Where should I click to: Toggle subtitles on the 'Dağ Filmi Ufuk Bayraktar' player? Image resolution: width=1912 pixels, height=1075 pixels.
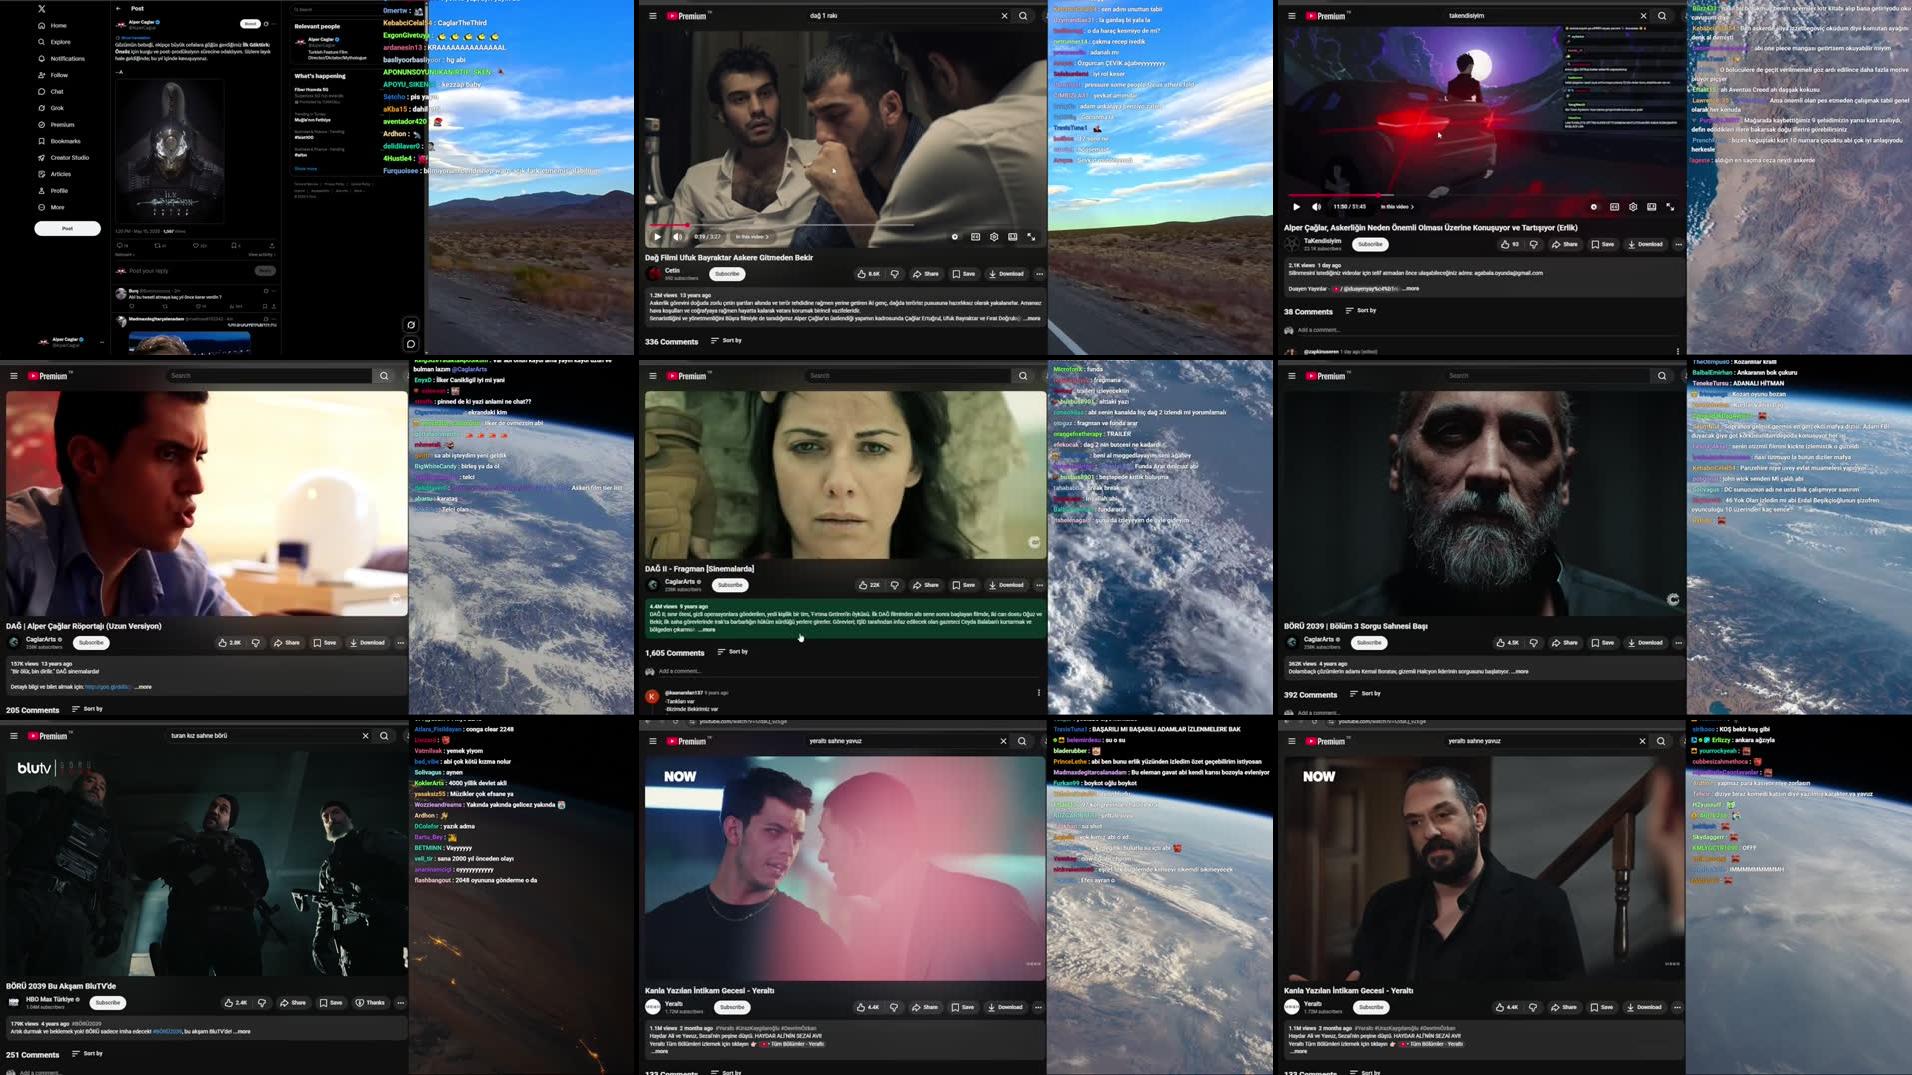(x=975, y=237)
